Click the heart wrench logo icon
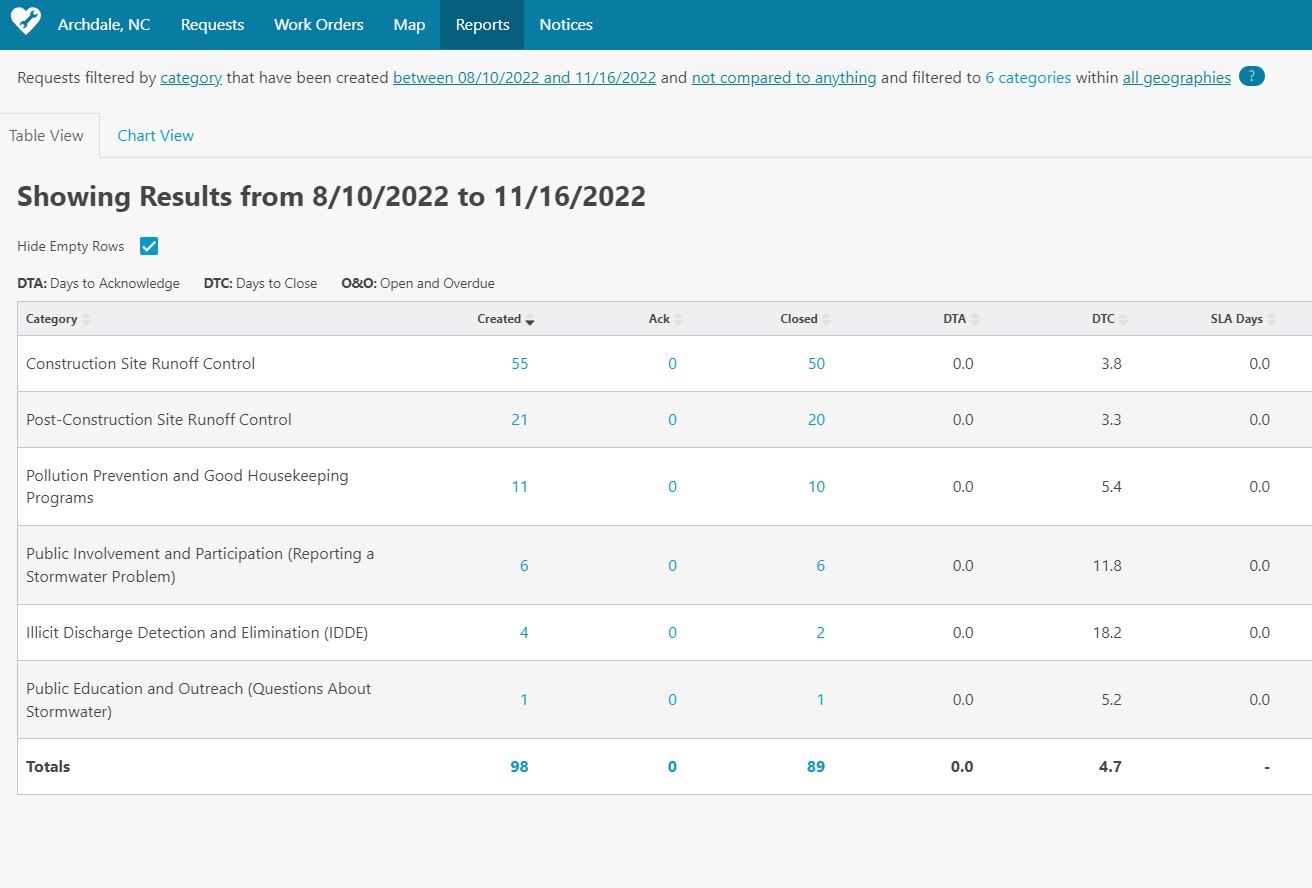The image size is (1312, 888). (x=25, y=22)
